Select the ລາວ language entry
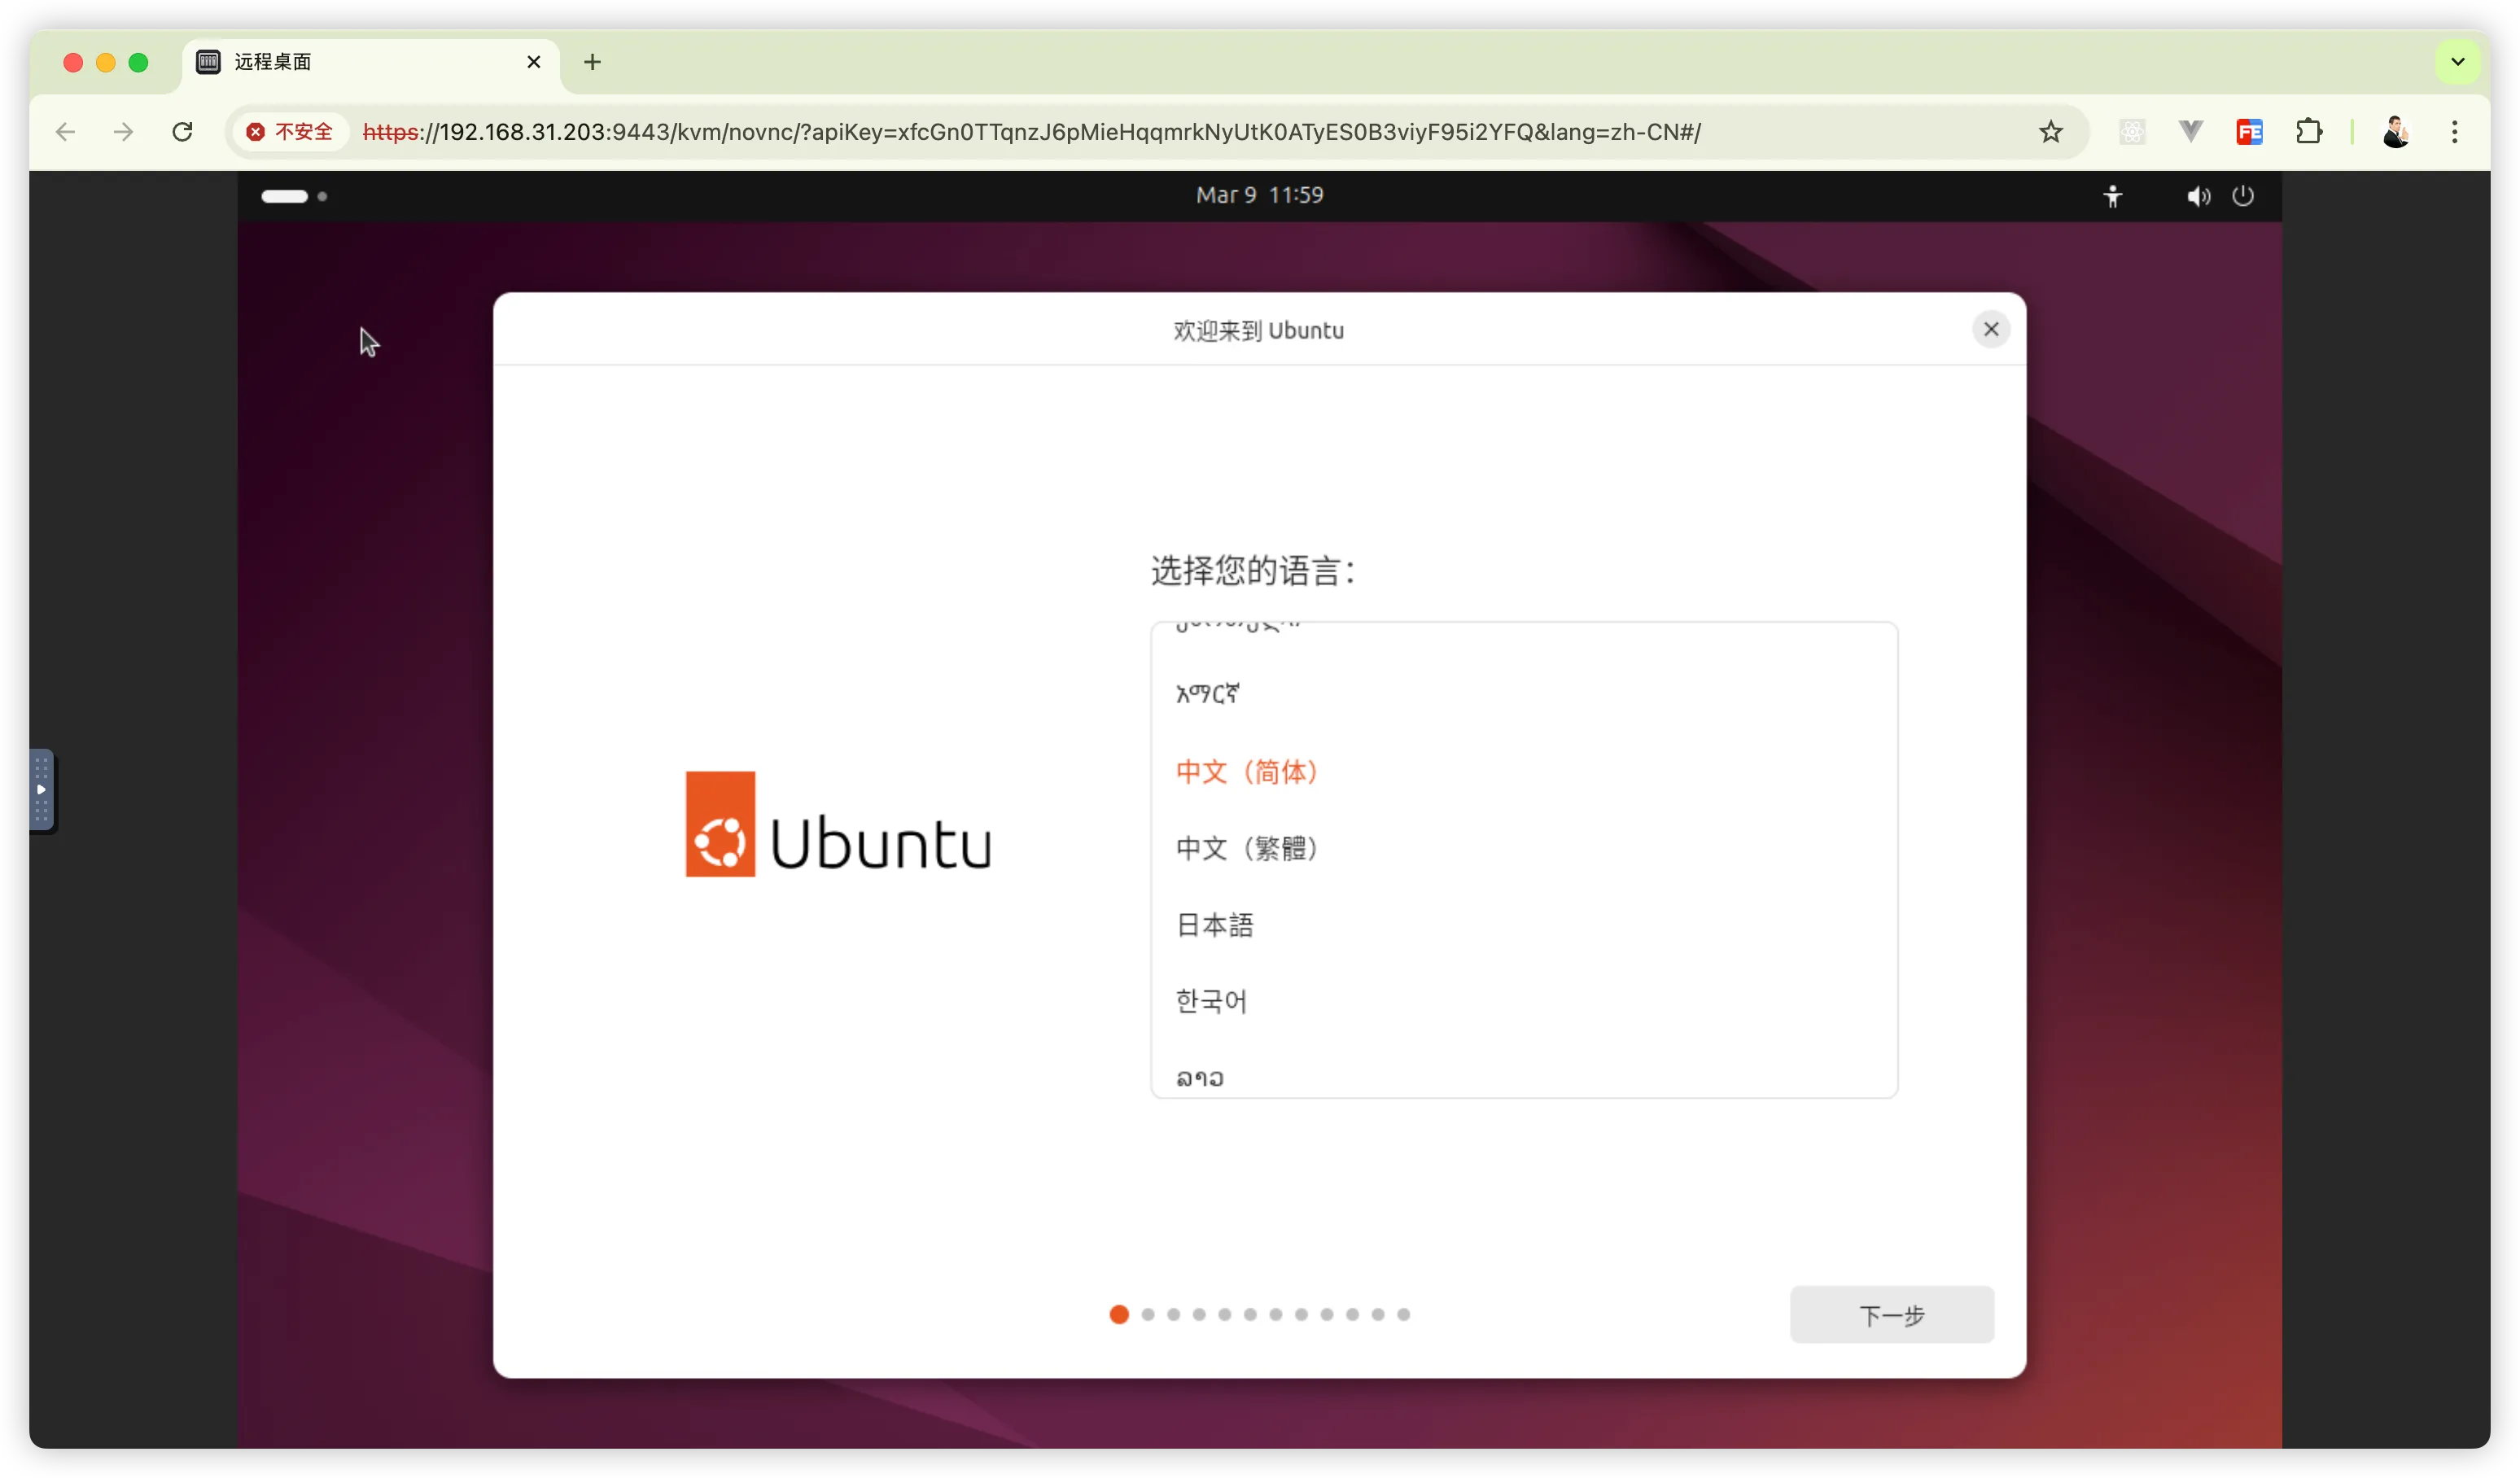 [x=1524, y=1075]
